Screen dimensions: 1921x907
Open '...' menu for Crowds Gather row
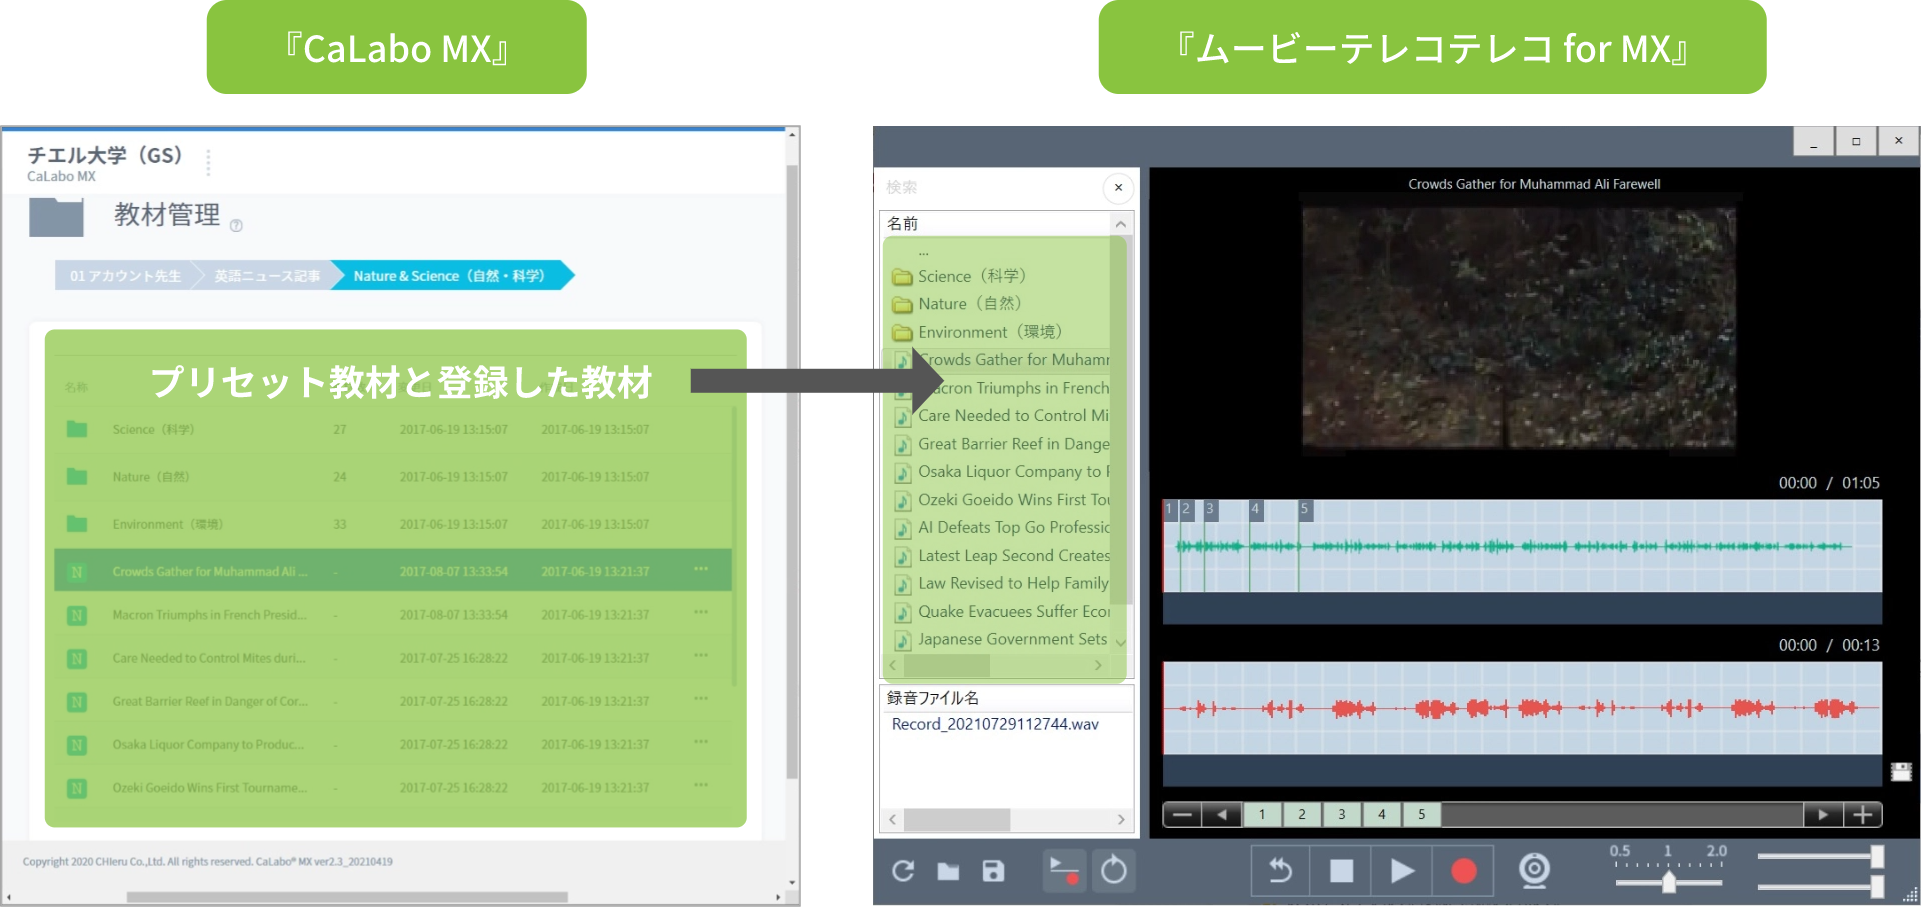coord(701,569)
